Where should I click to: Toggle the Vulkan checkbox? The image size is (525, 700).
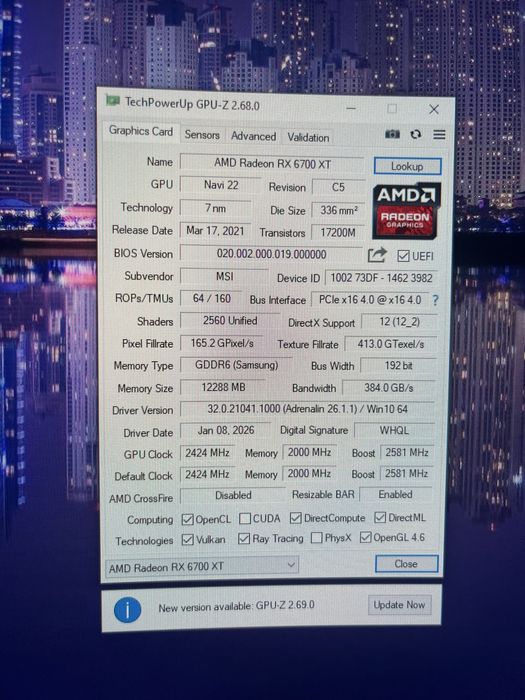click(x=188, y=539)
